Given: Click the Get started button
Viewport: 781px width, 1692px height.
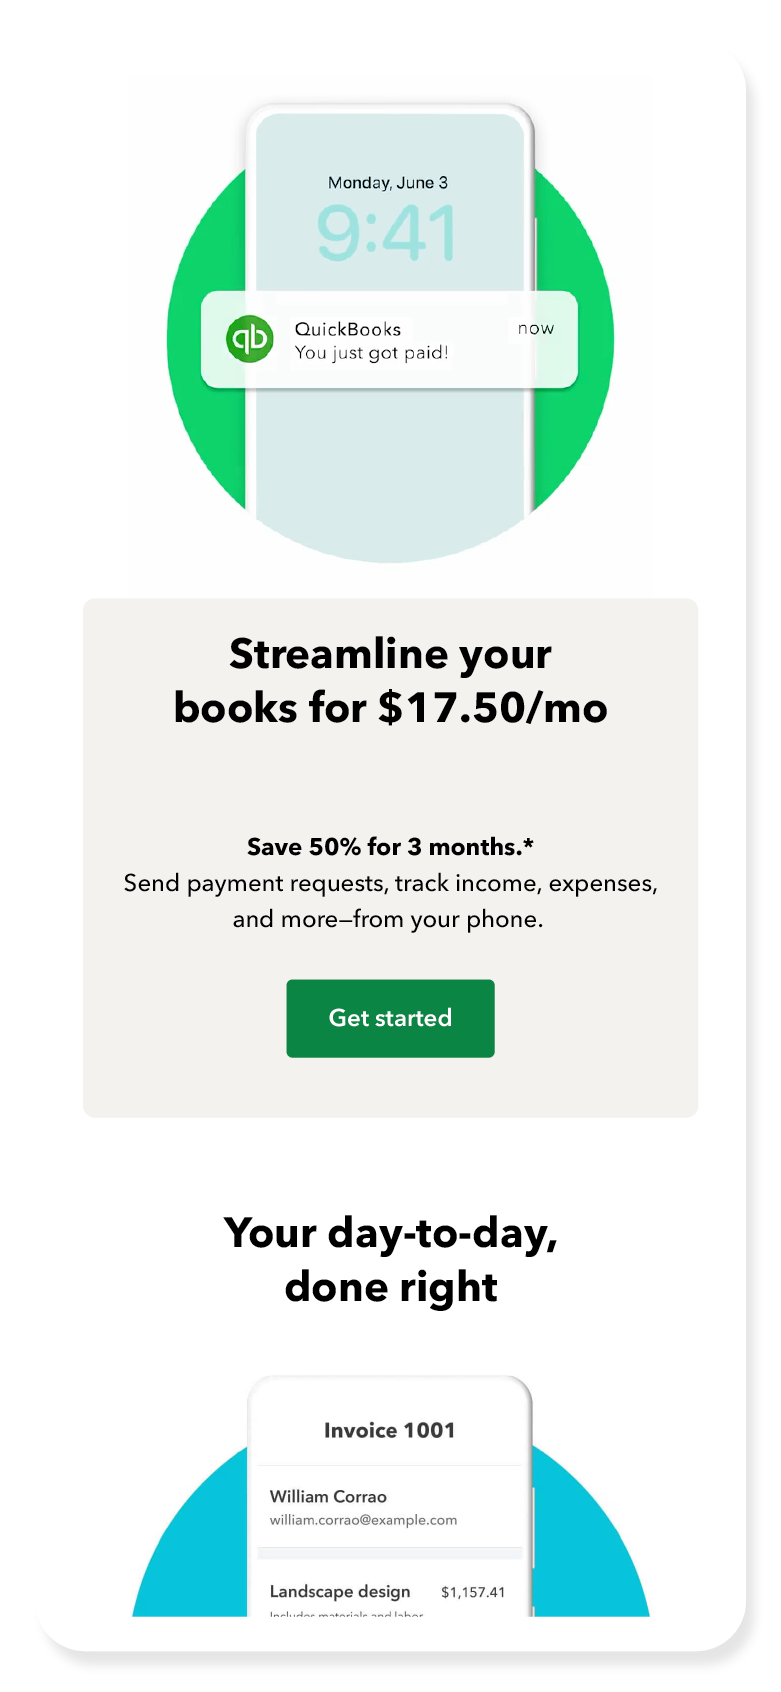Looking at the screenshot, I should [x=390, y=1018].
